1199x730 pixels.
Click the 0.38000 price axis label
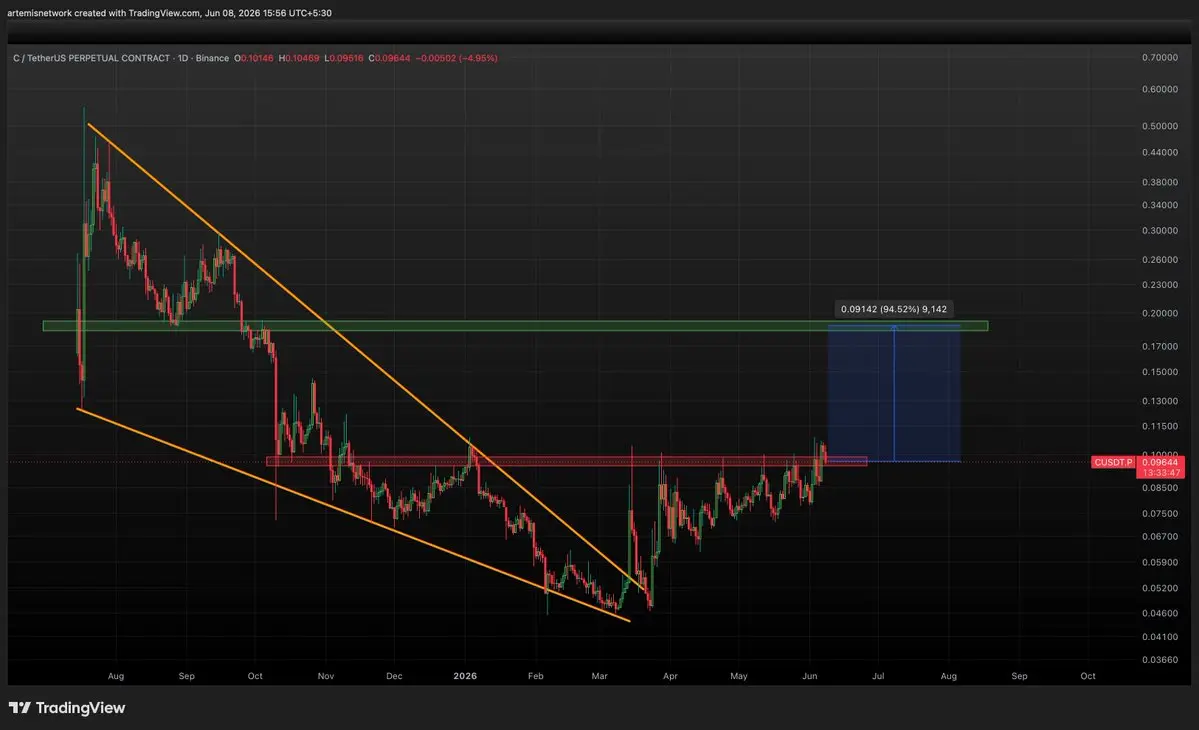tap(1159, 183)
